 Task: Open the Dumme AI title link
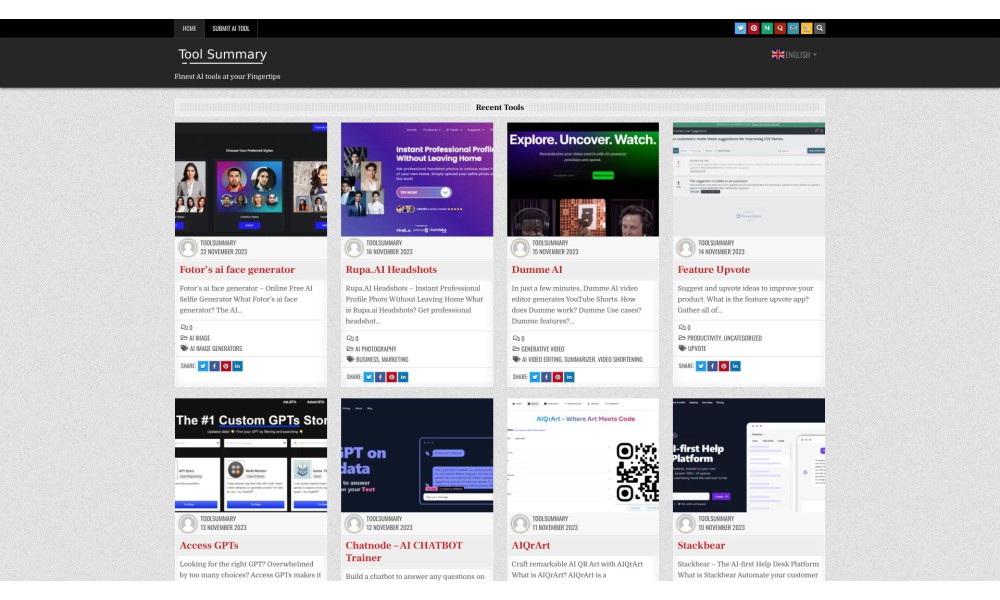click(537, 270)
